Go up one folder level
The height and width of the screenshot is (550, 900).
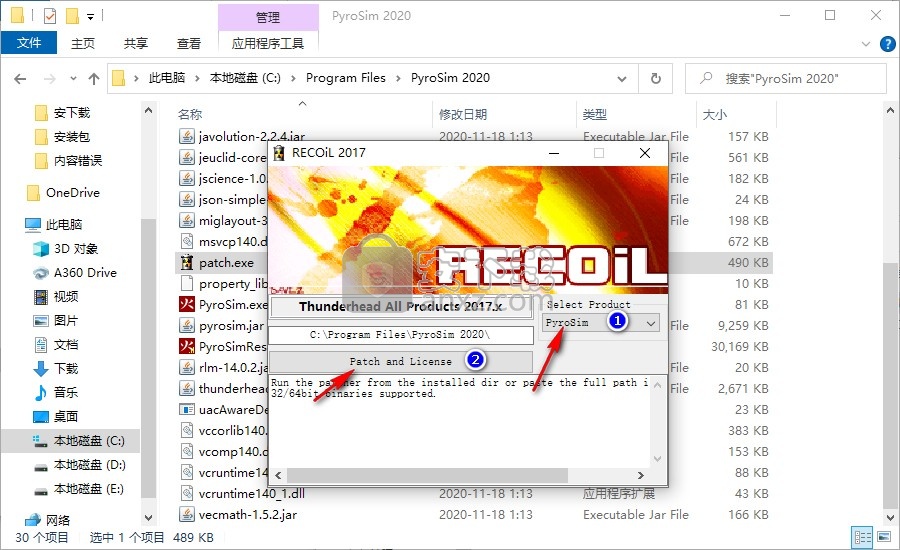(x=94, y=79)
